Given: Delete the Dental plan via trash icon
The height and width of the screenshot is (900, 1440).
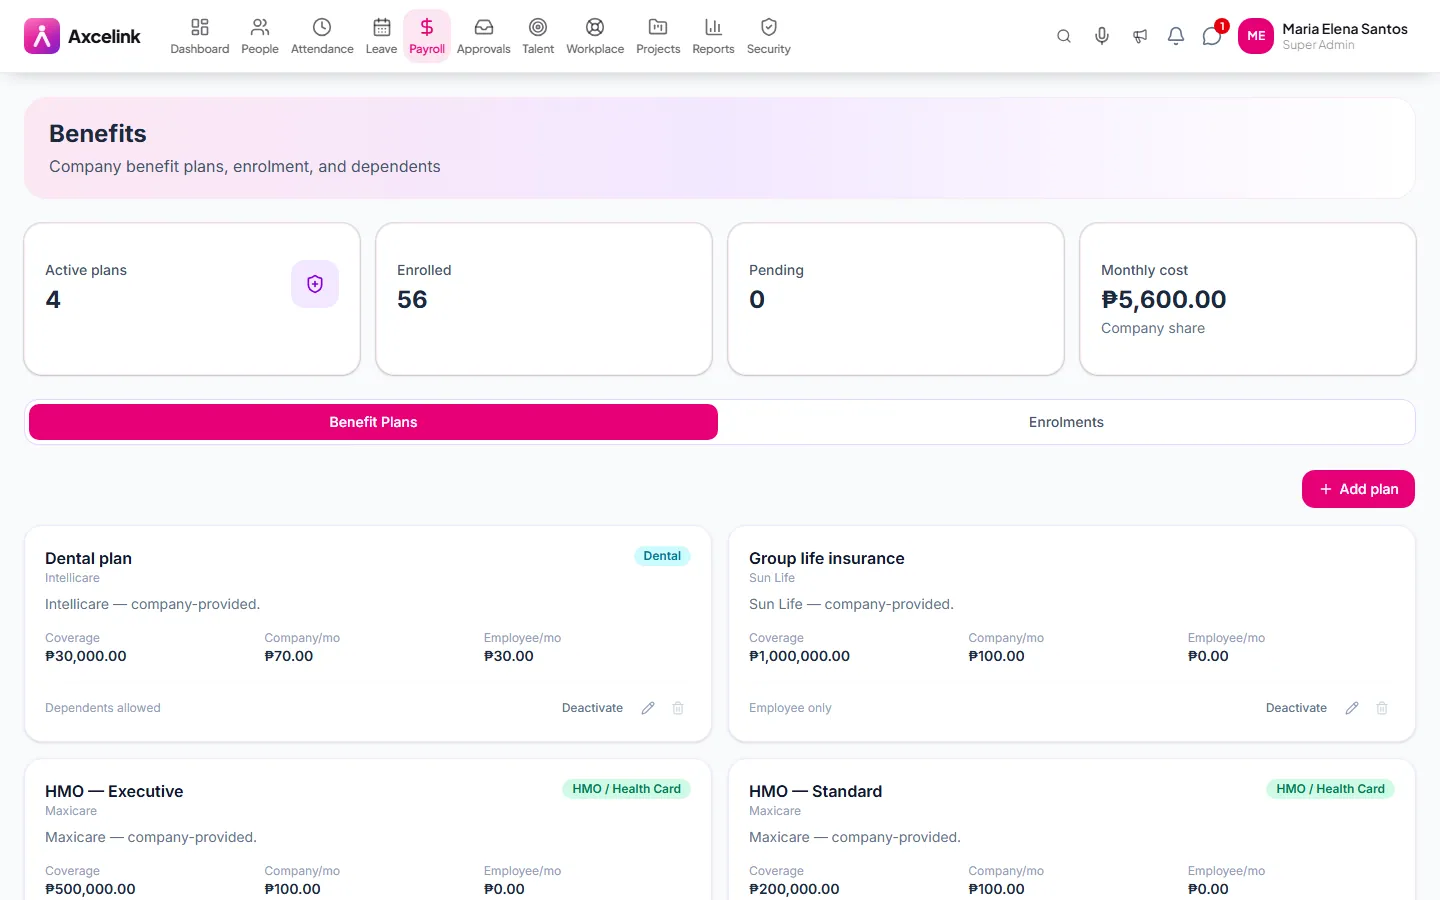Looking at the screenshot, I should click(x=678, y=708).
